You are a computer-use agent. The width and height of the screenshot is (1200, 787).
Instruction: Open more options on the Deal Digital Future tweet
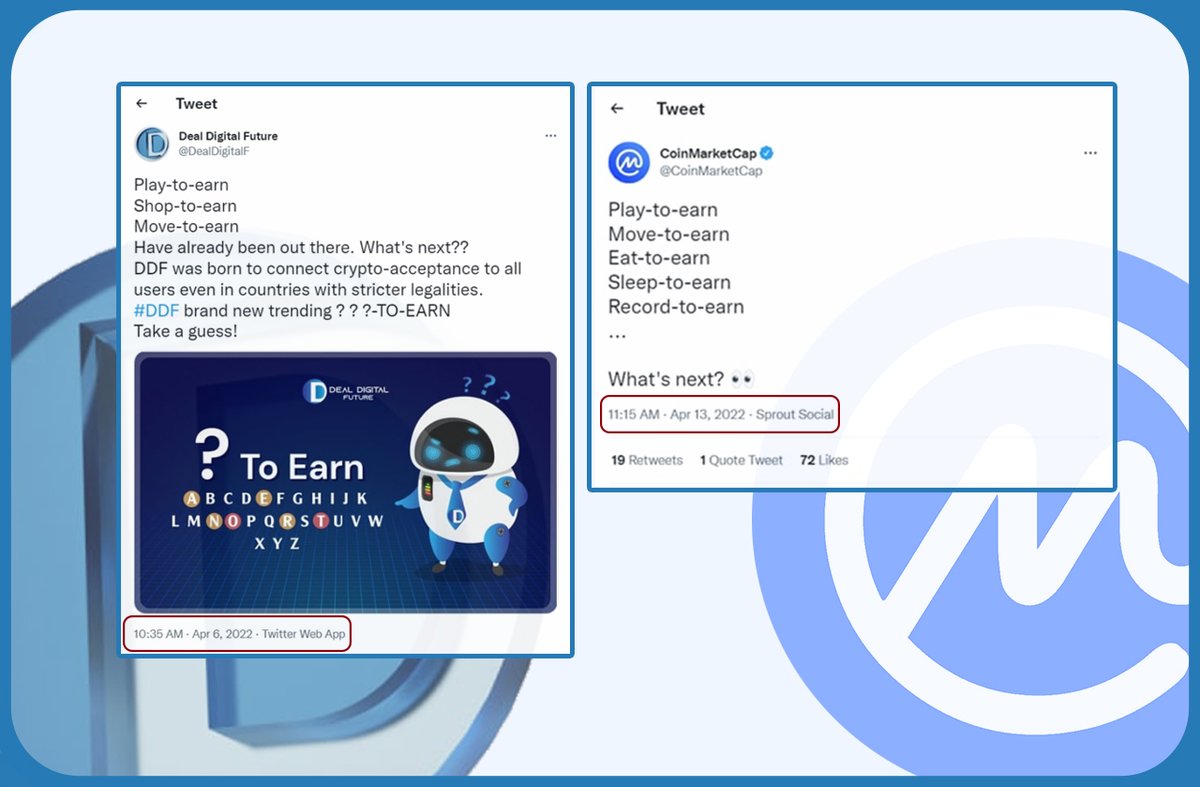click(x=550, y=135)
